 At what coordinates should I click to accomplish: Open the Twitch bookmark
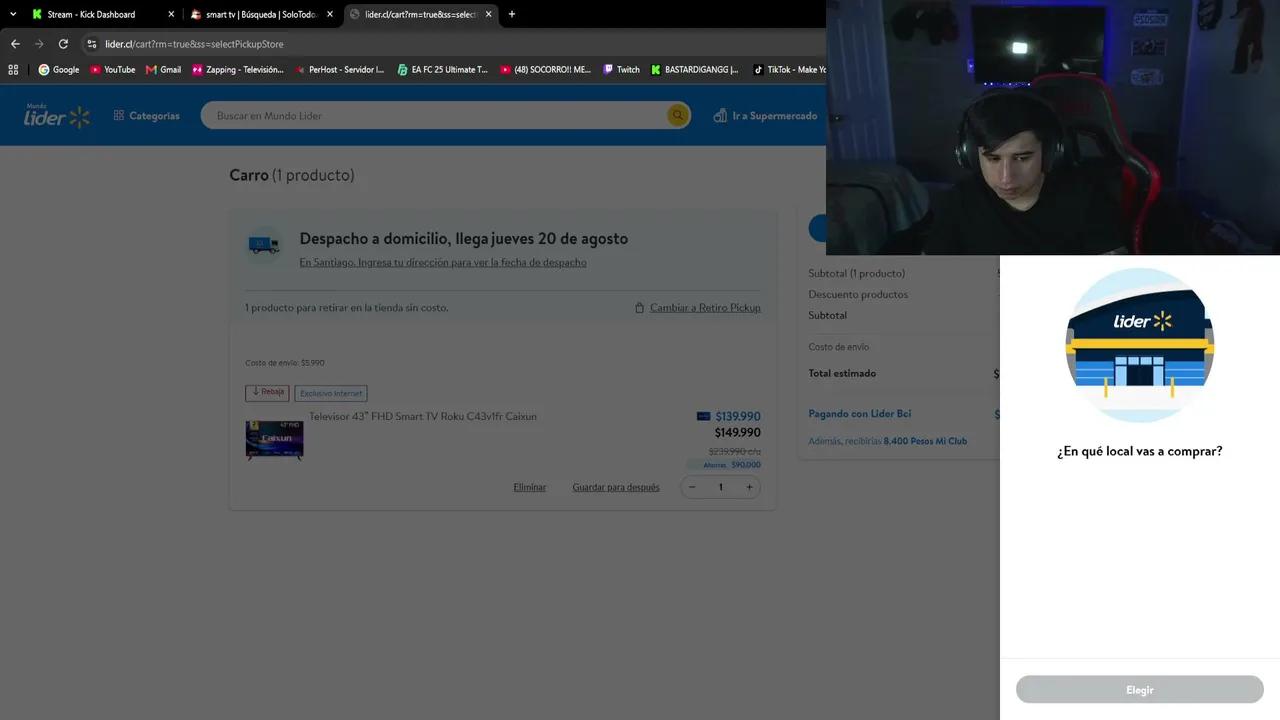click(x=621, y=70)
